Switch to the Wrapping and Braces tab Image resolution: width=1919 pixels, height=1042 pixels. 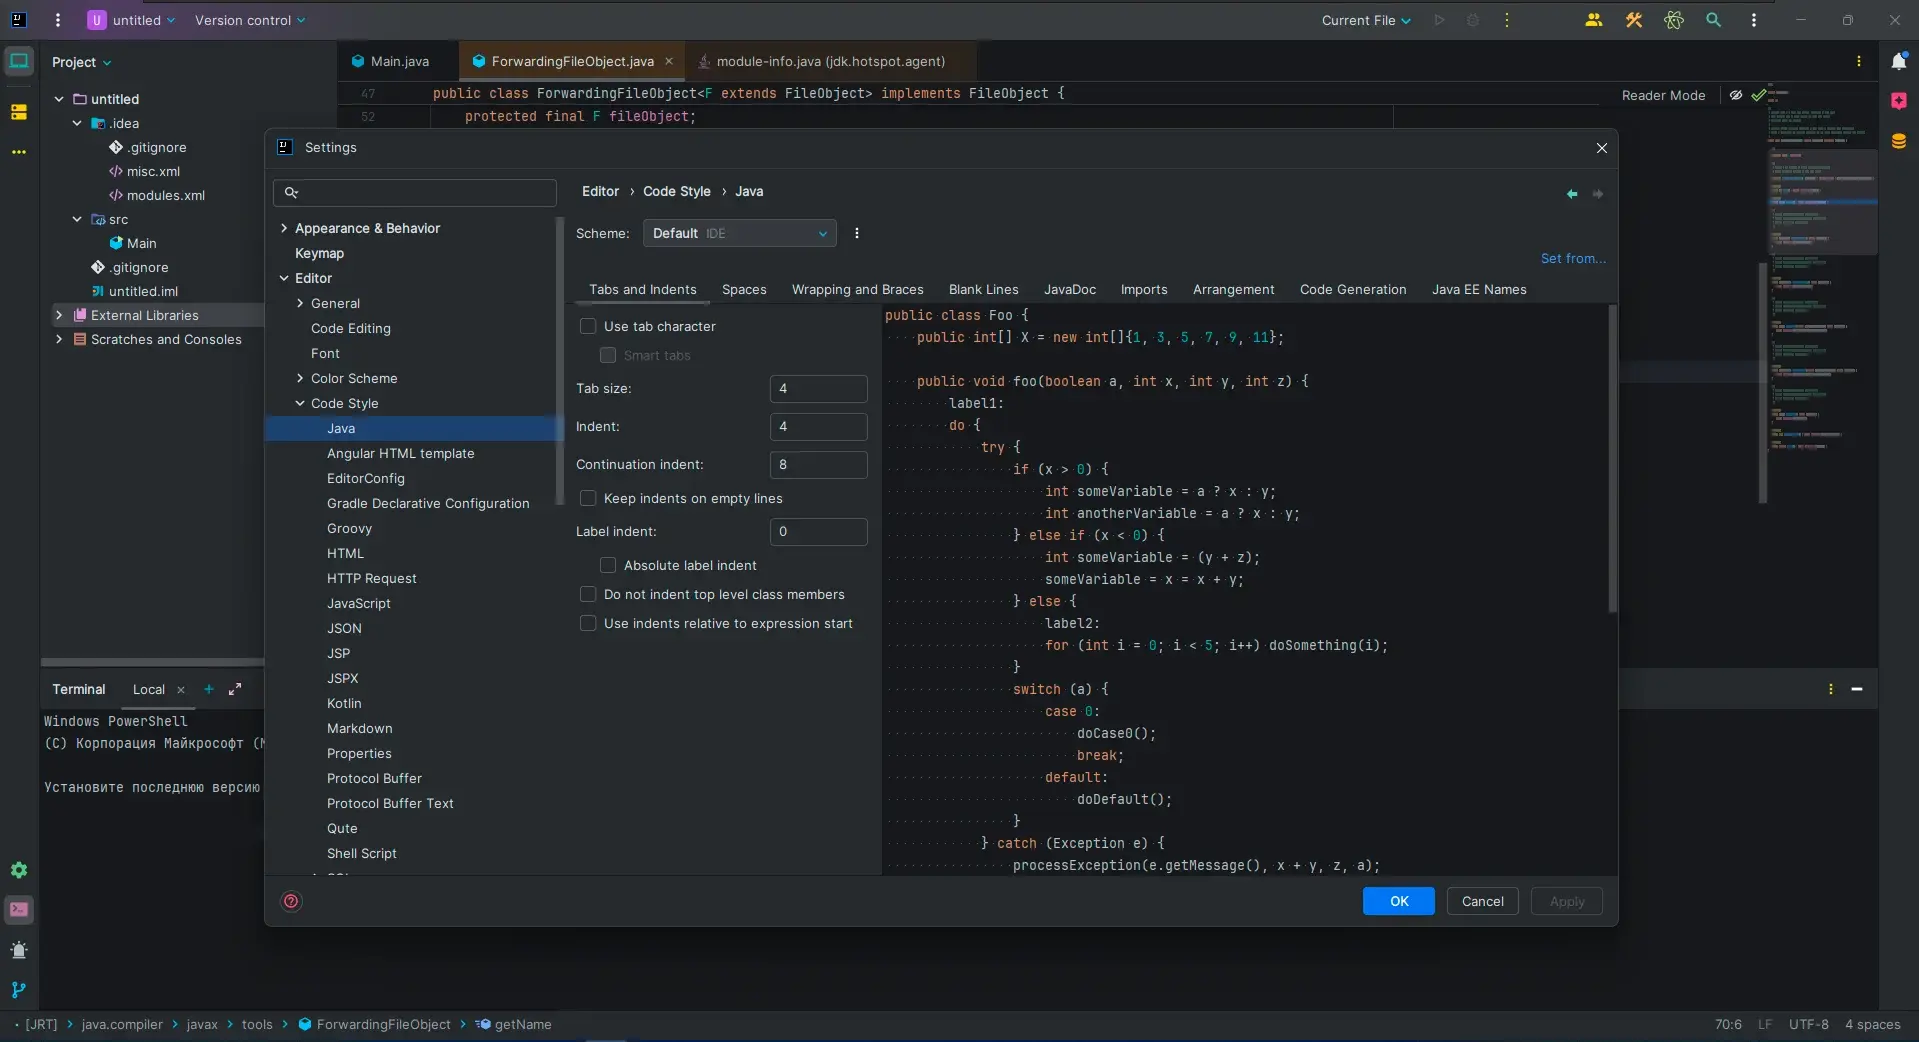coord(857,289)
